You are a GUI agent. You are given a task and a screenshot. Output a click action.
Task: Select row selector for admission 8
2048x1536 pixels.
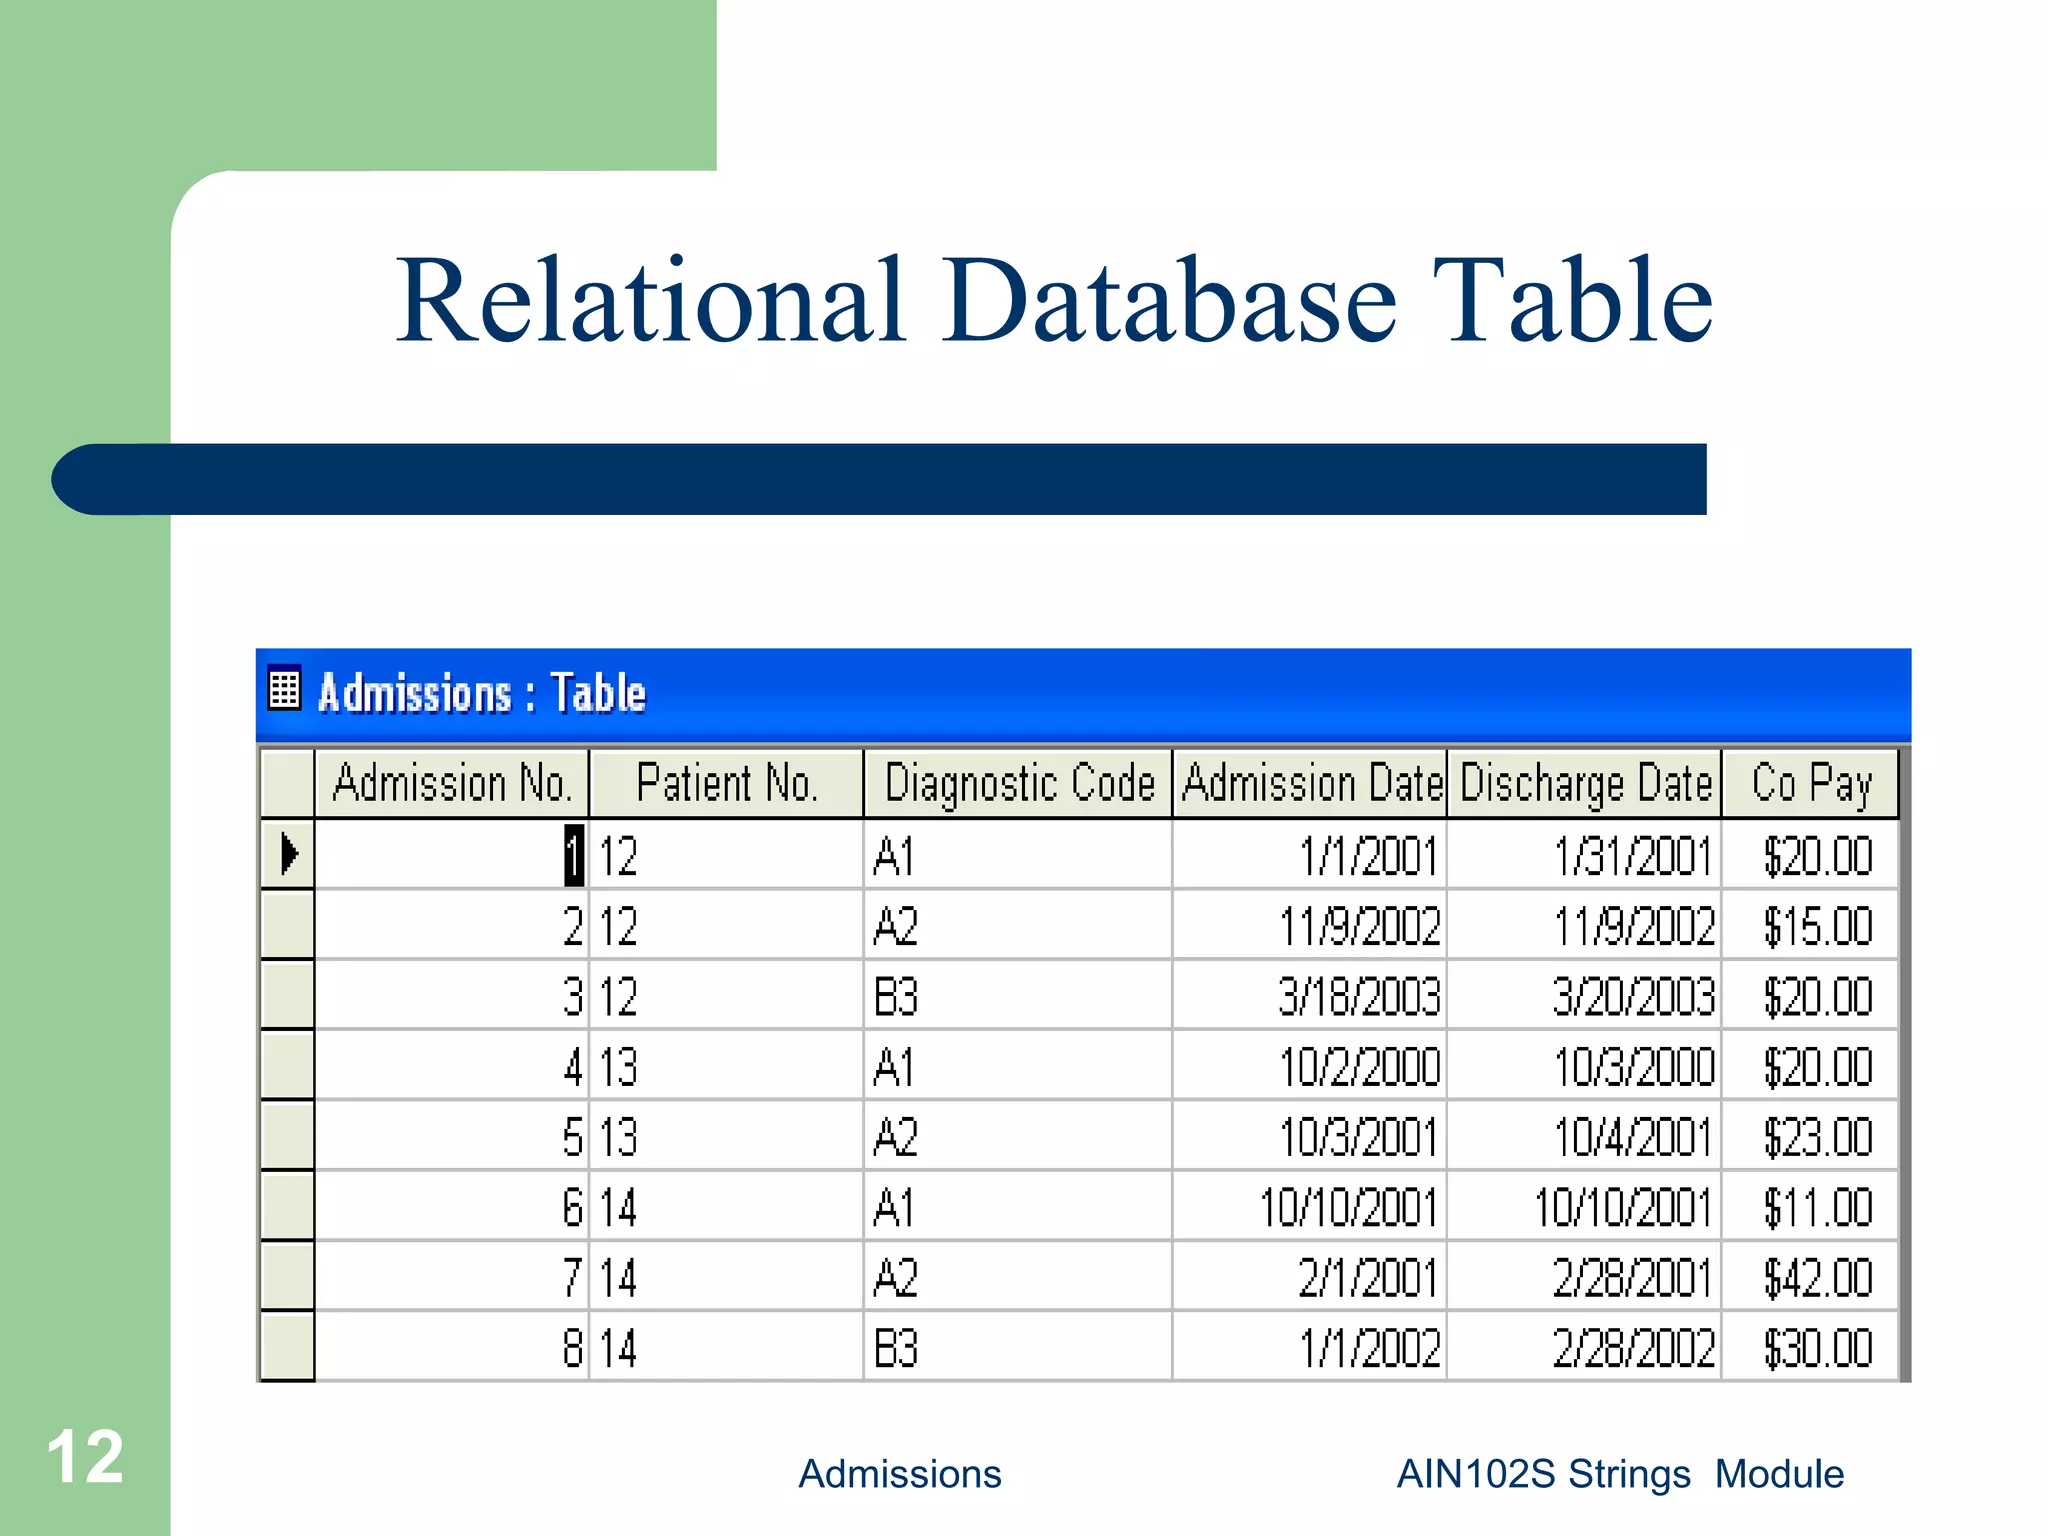click(x=288, y=1347)
